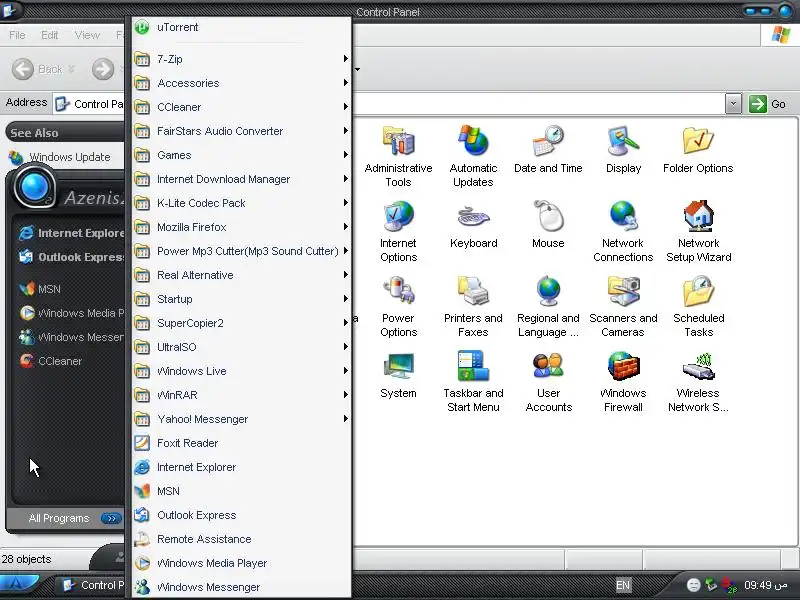Expand Power Mp3 Cutter folder
The image size is (800, 600).
point(242,251)
